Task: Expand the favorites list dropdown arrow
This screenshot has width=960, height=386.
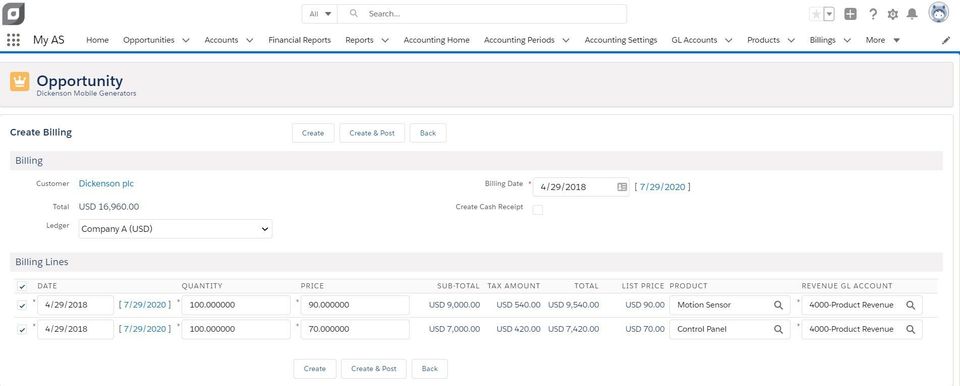Action: [829, 14]
